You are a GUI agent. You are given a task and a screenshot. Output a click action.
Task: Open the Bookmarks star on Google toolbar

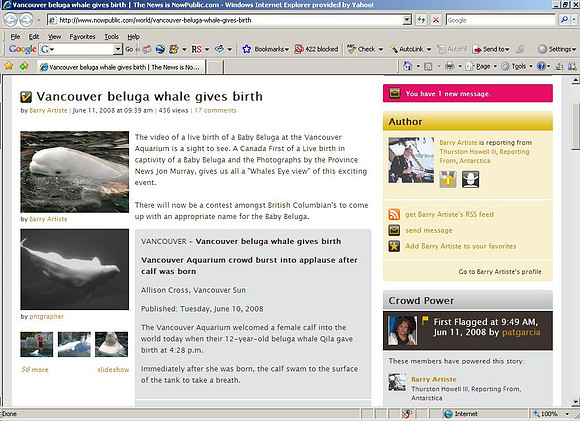pos(246,49)
